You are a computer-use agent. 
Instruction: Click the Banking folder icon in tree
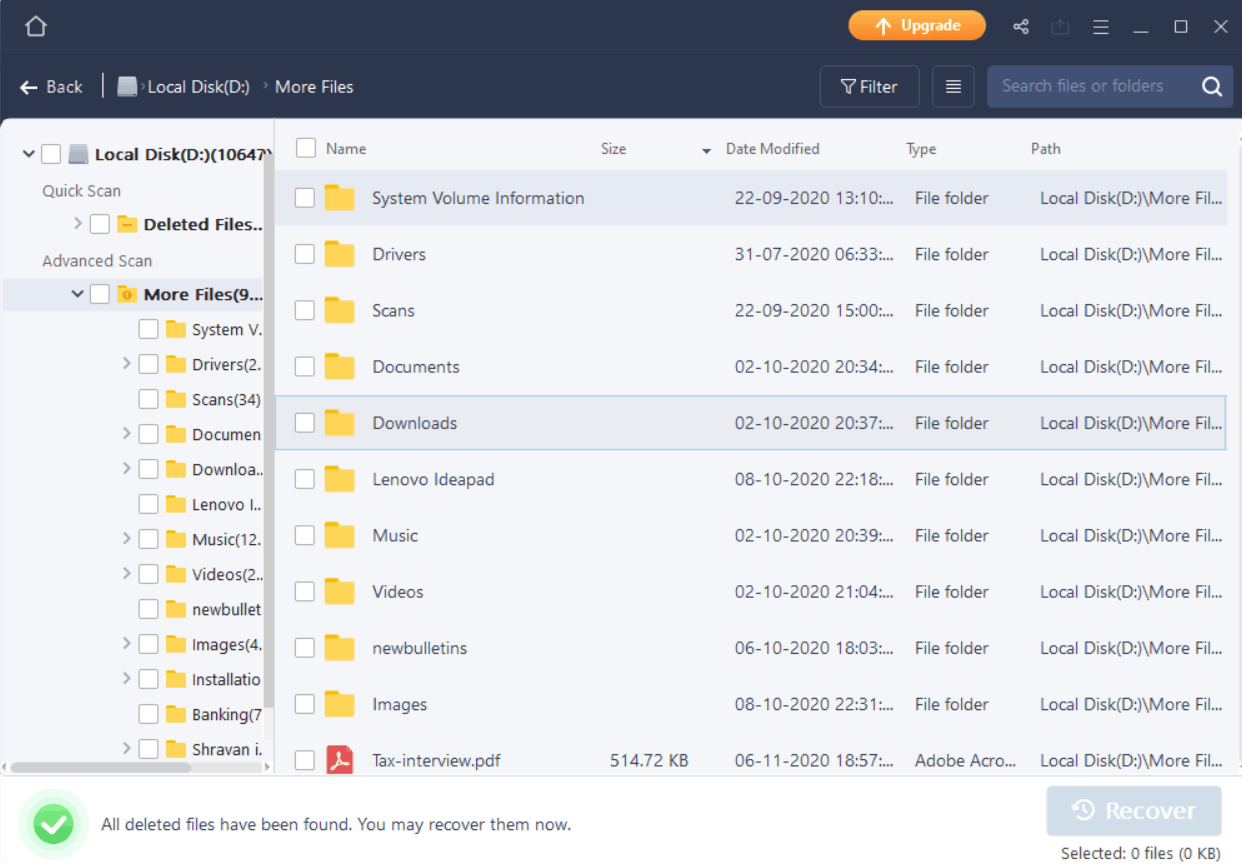point(176,714)
